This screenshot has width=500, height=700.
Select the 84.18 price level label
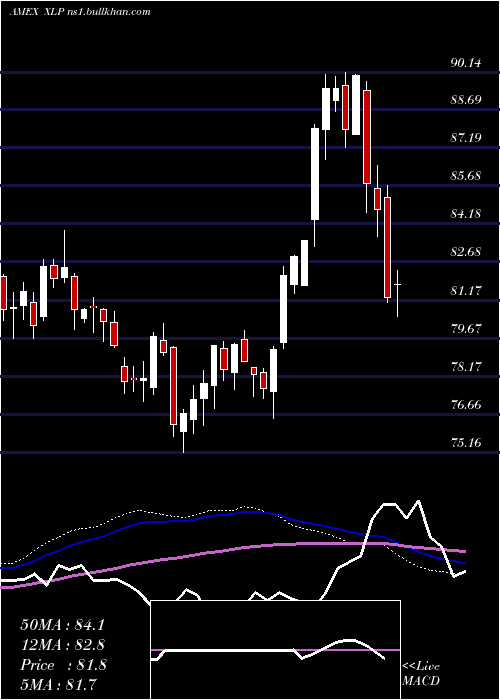[466, 214]
